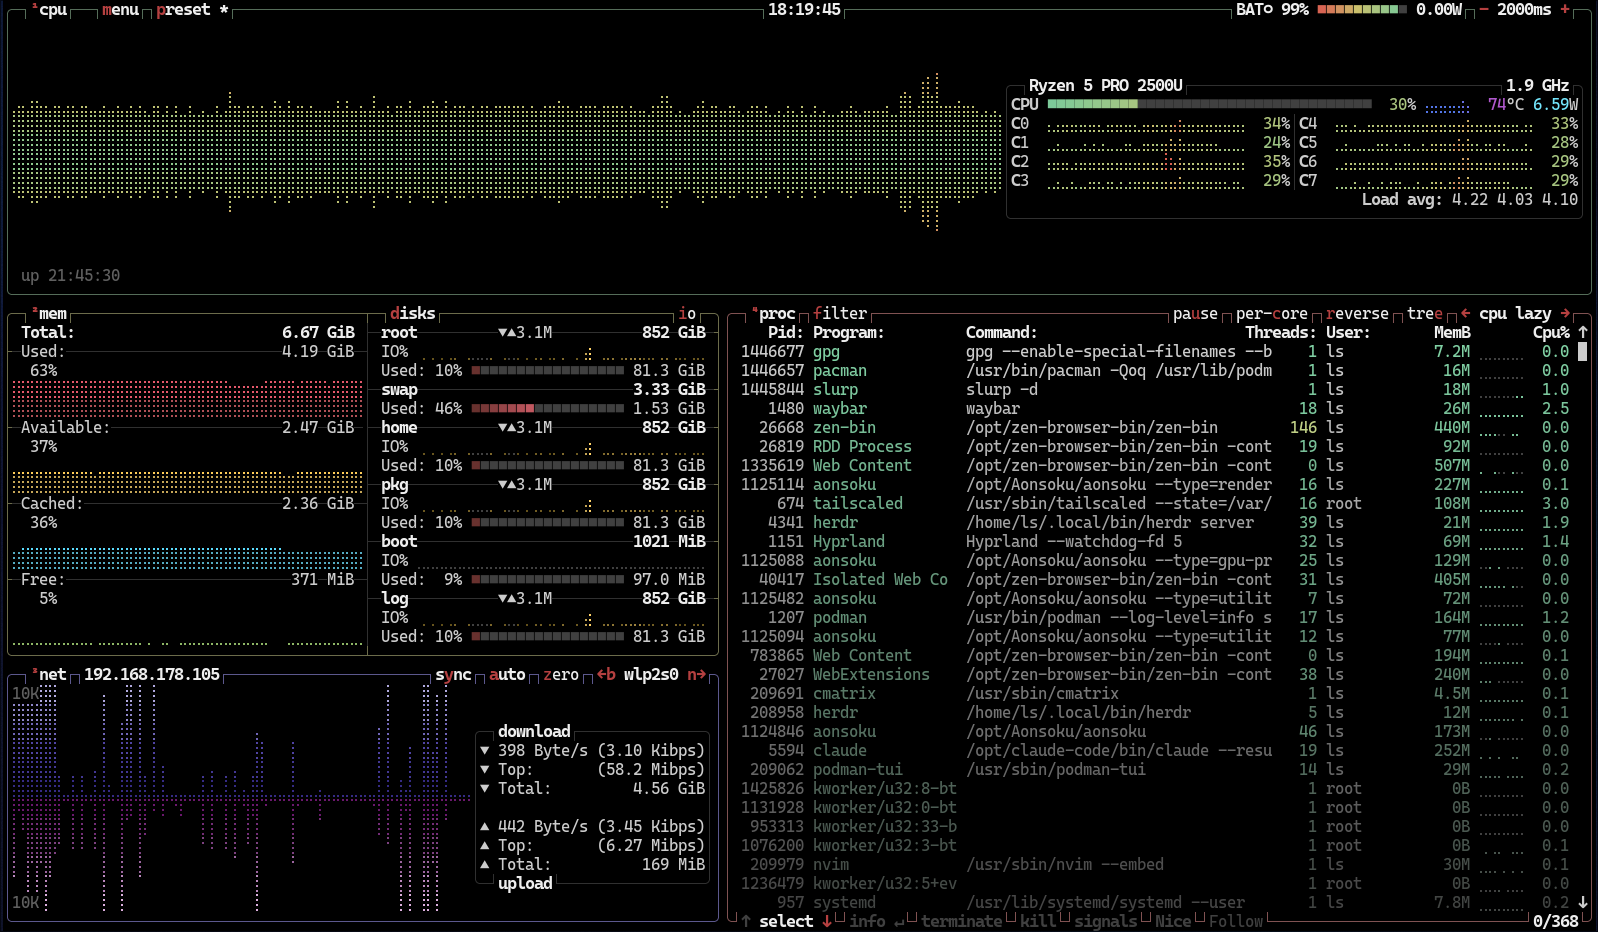The image size is (1598, 932).
Task: Click Nice in process footer
Action: pyautogui.click(x=1173, y=921)
